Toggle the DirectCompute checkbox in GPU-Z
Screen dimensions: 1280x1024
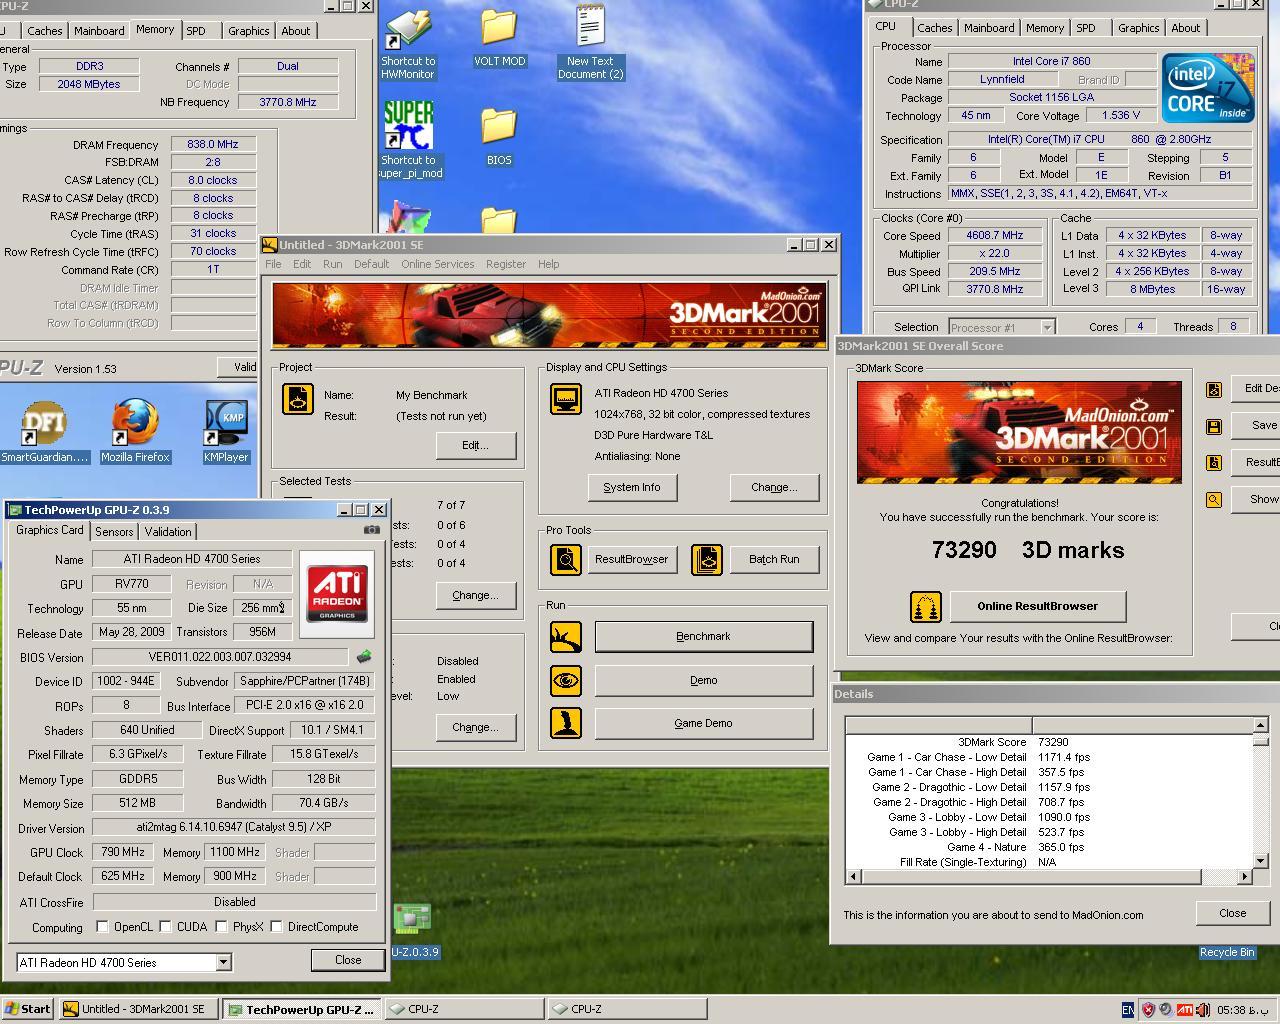tap(276, 926)
